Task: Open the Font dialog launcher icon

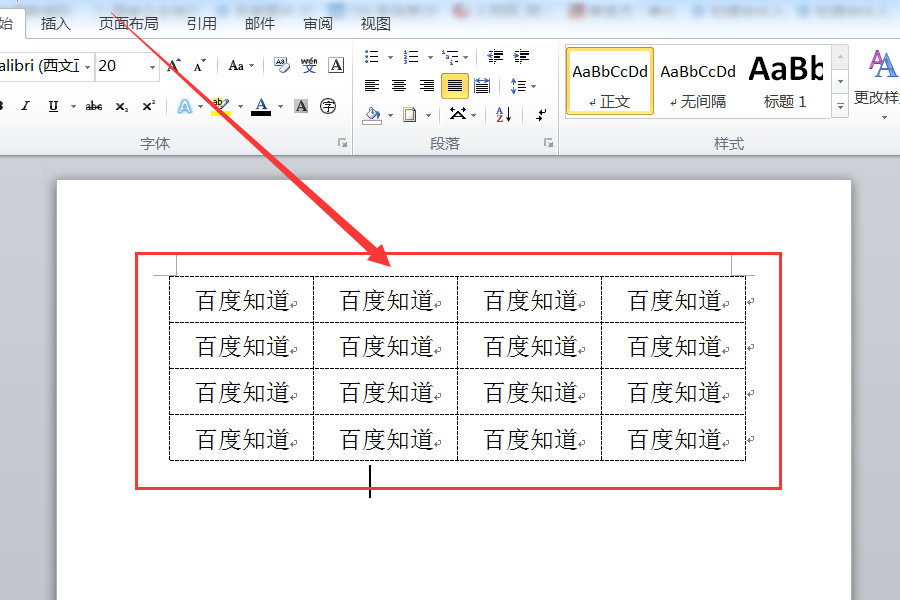Action: click(x=343, y=143)
